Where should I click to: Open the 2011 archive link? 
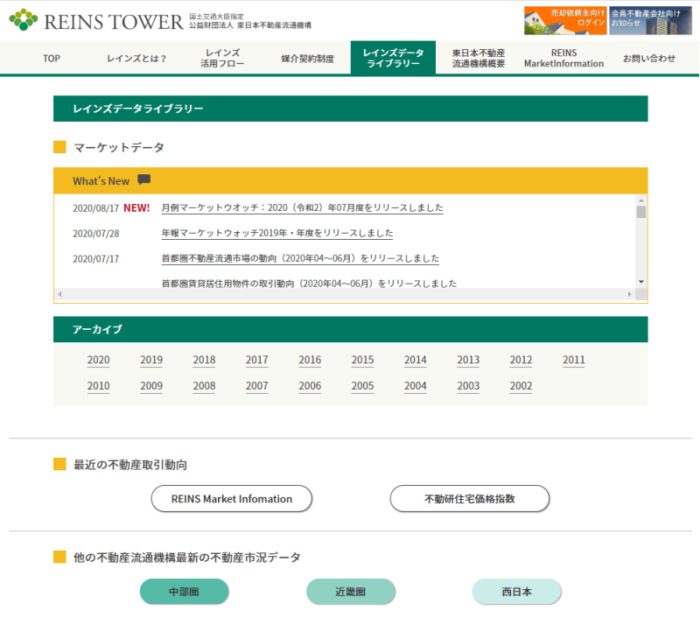574,360
